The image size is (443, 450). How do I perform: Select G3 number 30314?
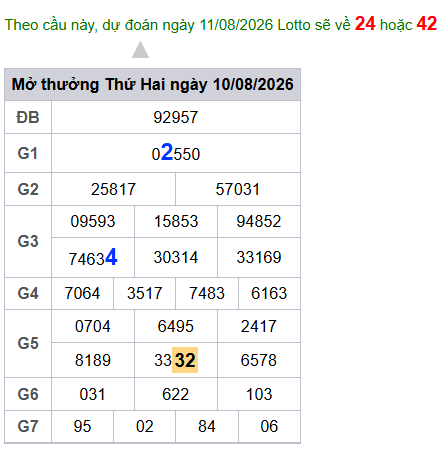176,257
